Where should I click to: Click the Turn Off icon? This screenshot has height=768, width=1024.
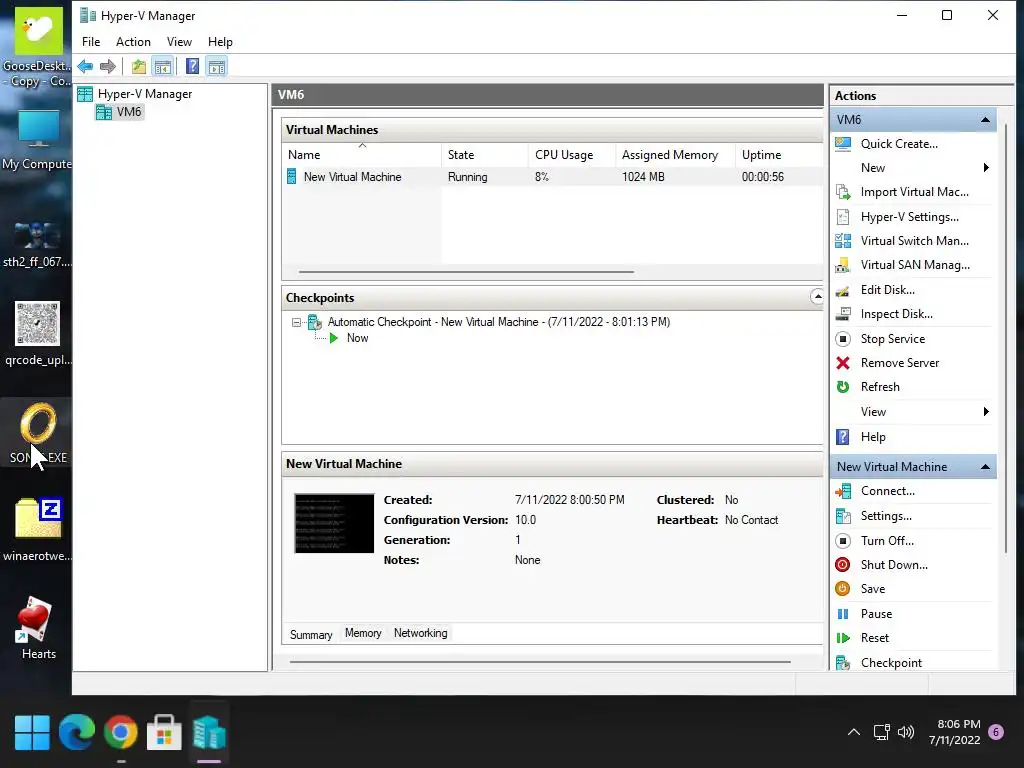click(x=843, y=541)
